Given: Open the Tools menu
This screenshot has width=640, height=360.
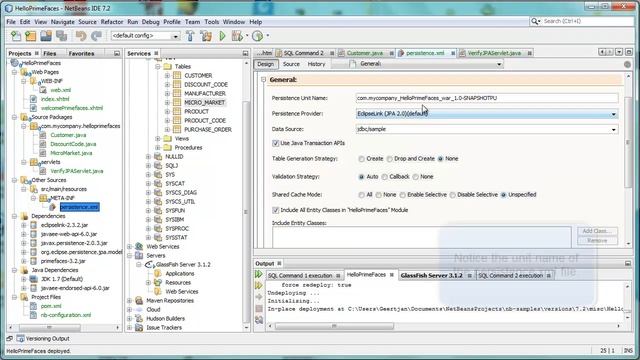Looking at the screenshot, I should [x=212, y=22].
